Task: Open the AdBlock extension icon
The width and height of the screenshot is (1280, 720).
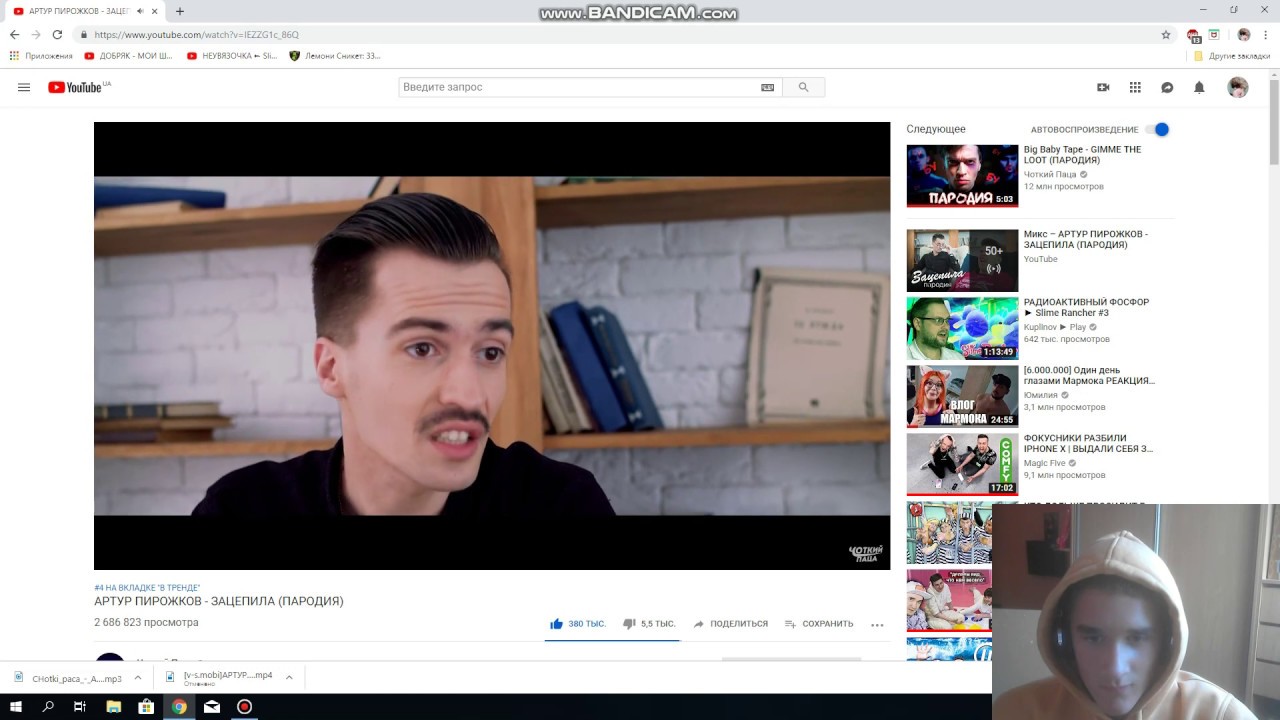Action: pos(1193,35)
